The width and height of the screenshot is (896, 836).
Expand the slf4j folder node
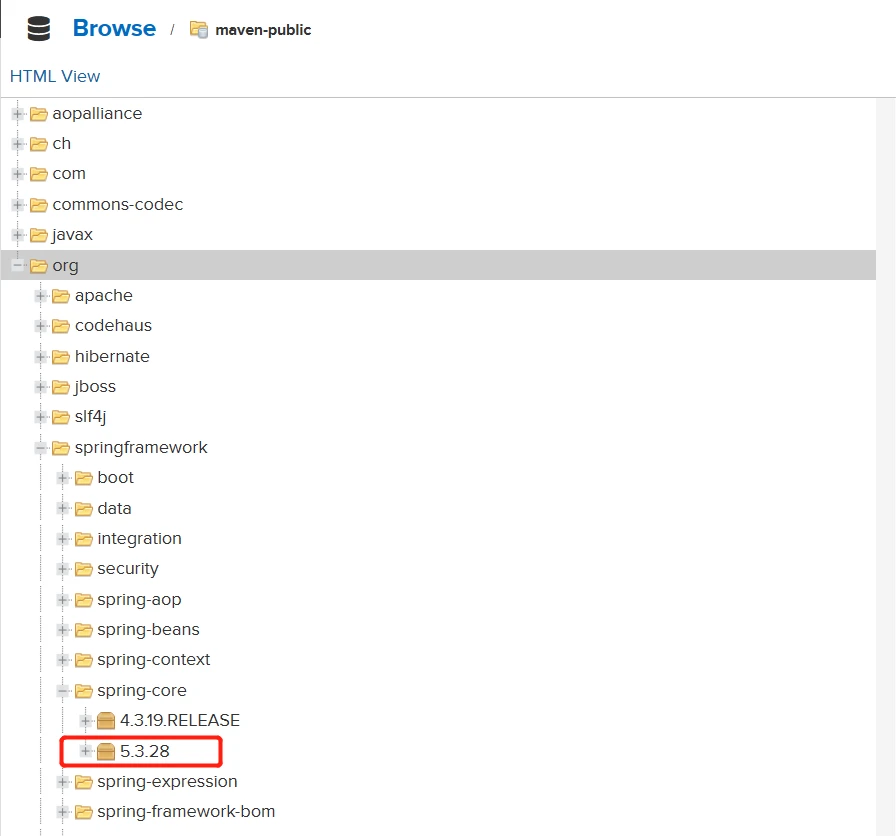pos(40,417)
